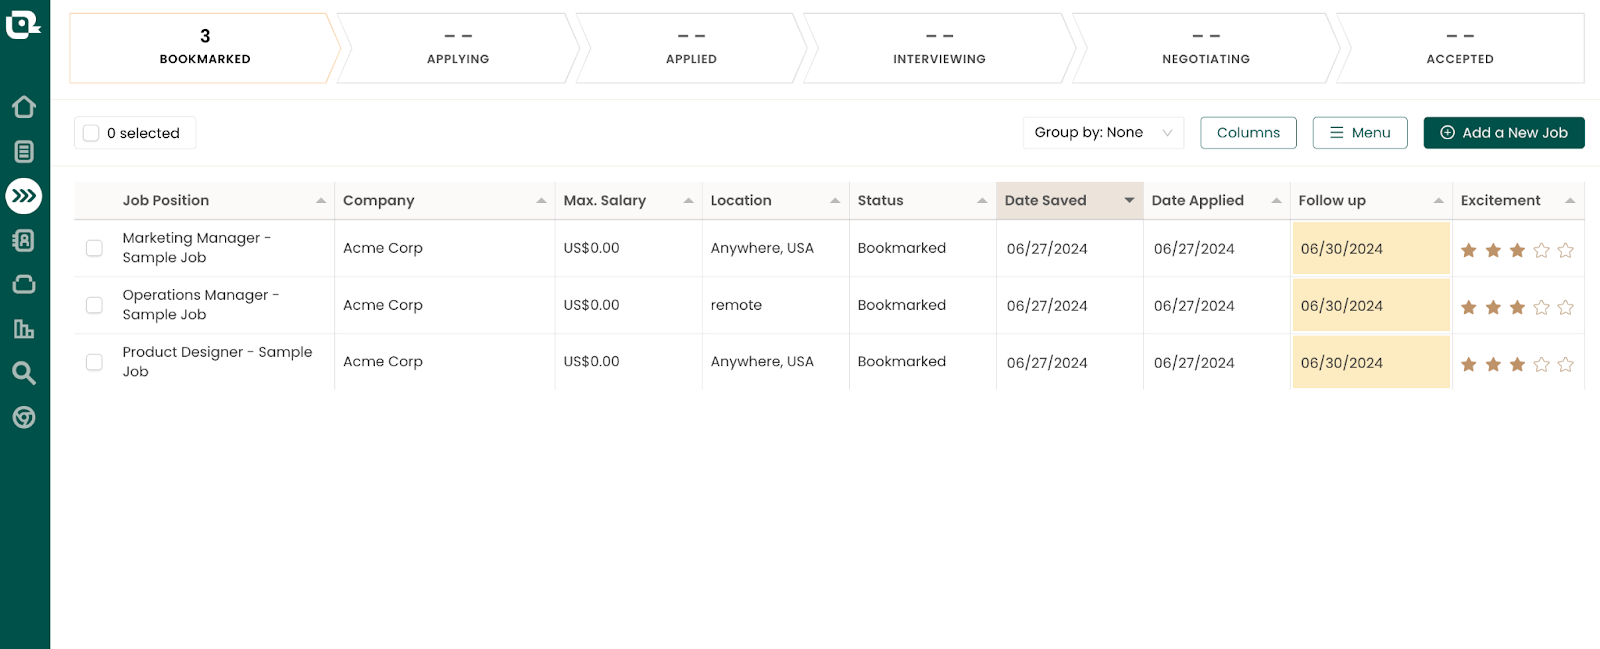Click Product Designer's Date Saved 06/27/2024 cell

coord(1070,362)
